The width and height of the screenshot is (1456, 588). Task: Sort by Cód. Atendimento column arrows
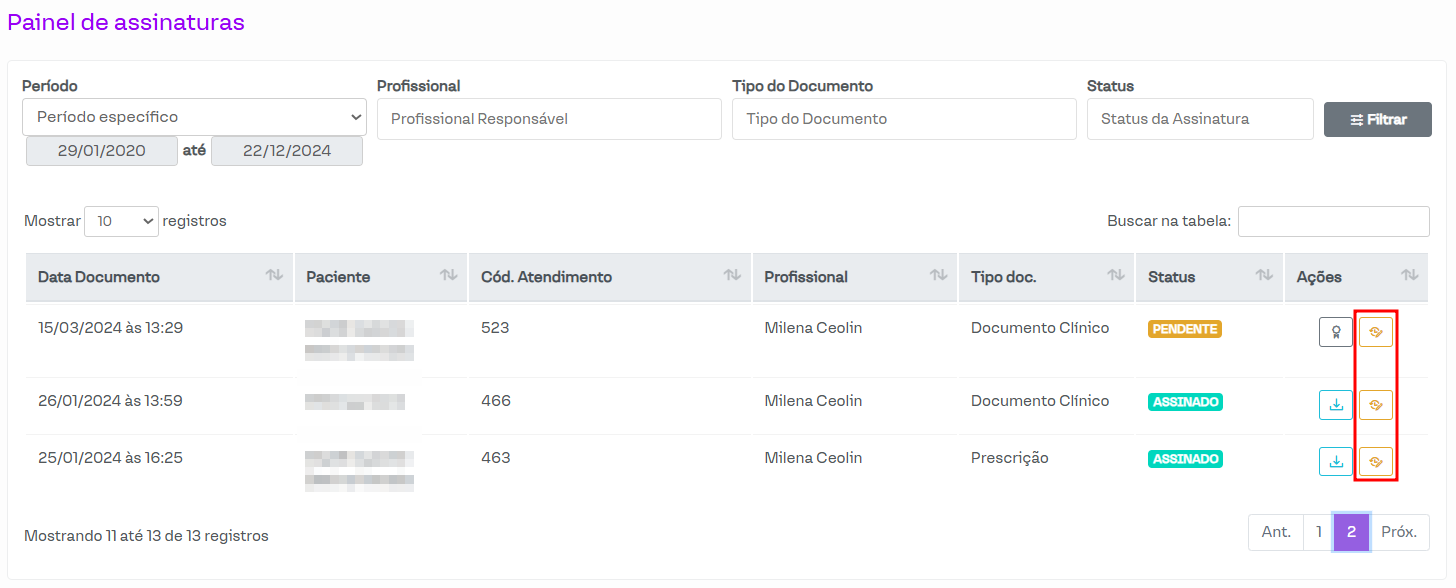(x=732, y=276)
